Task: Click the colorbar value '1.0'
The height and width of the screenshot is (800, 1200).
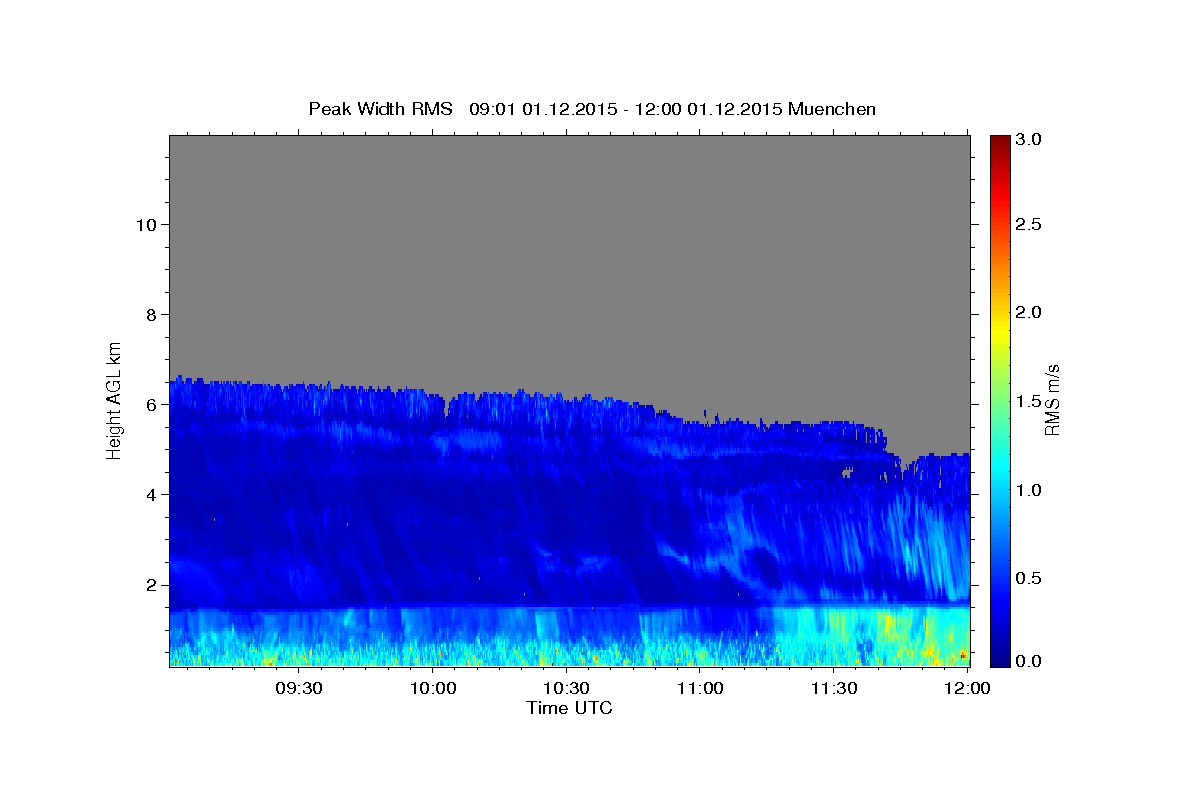Action: tap(1030, 490)
